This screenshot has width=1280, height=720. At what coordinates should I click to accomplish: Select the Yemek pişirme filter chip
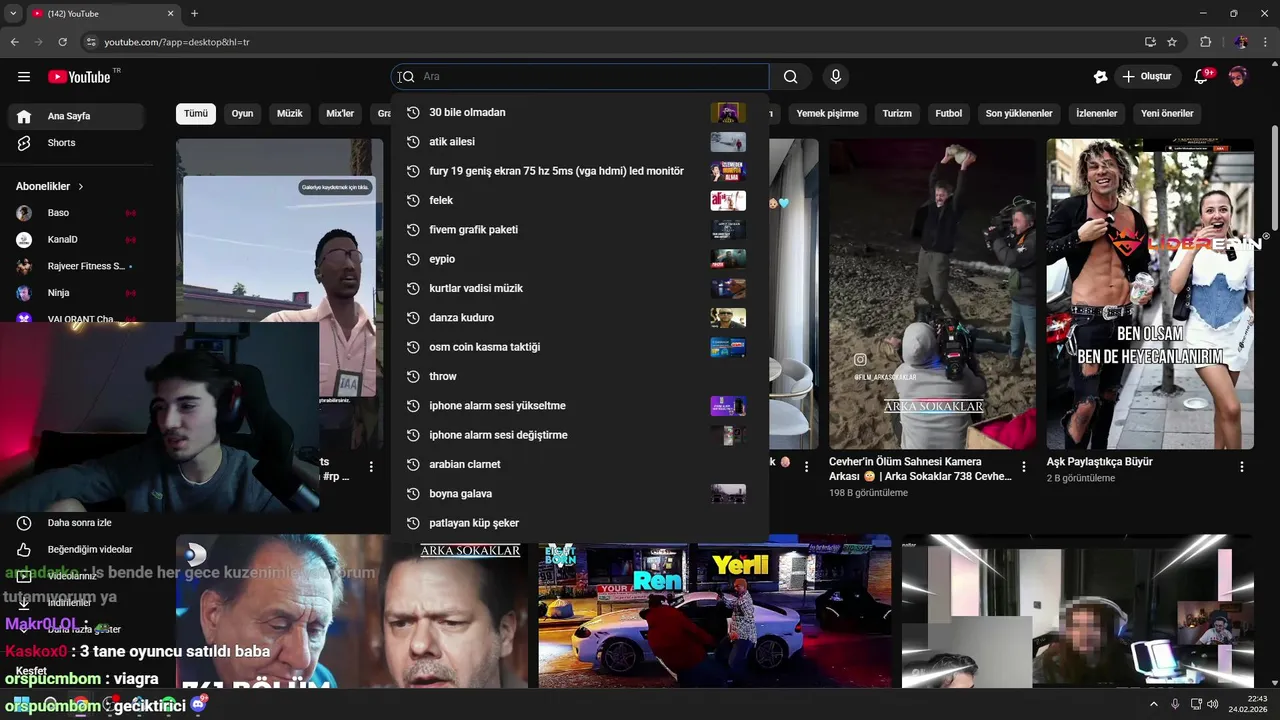[827, 113]
